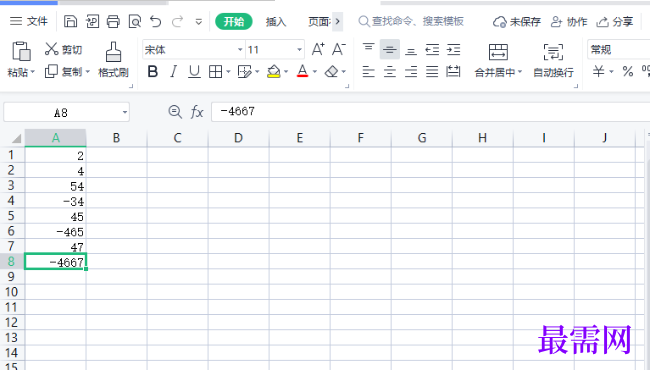Click the formula bar showing -4667
The height and width of the screenshot is (371, 650).
(430, 112)
